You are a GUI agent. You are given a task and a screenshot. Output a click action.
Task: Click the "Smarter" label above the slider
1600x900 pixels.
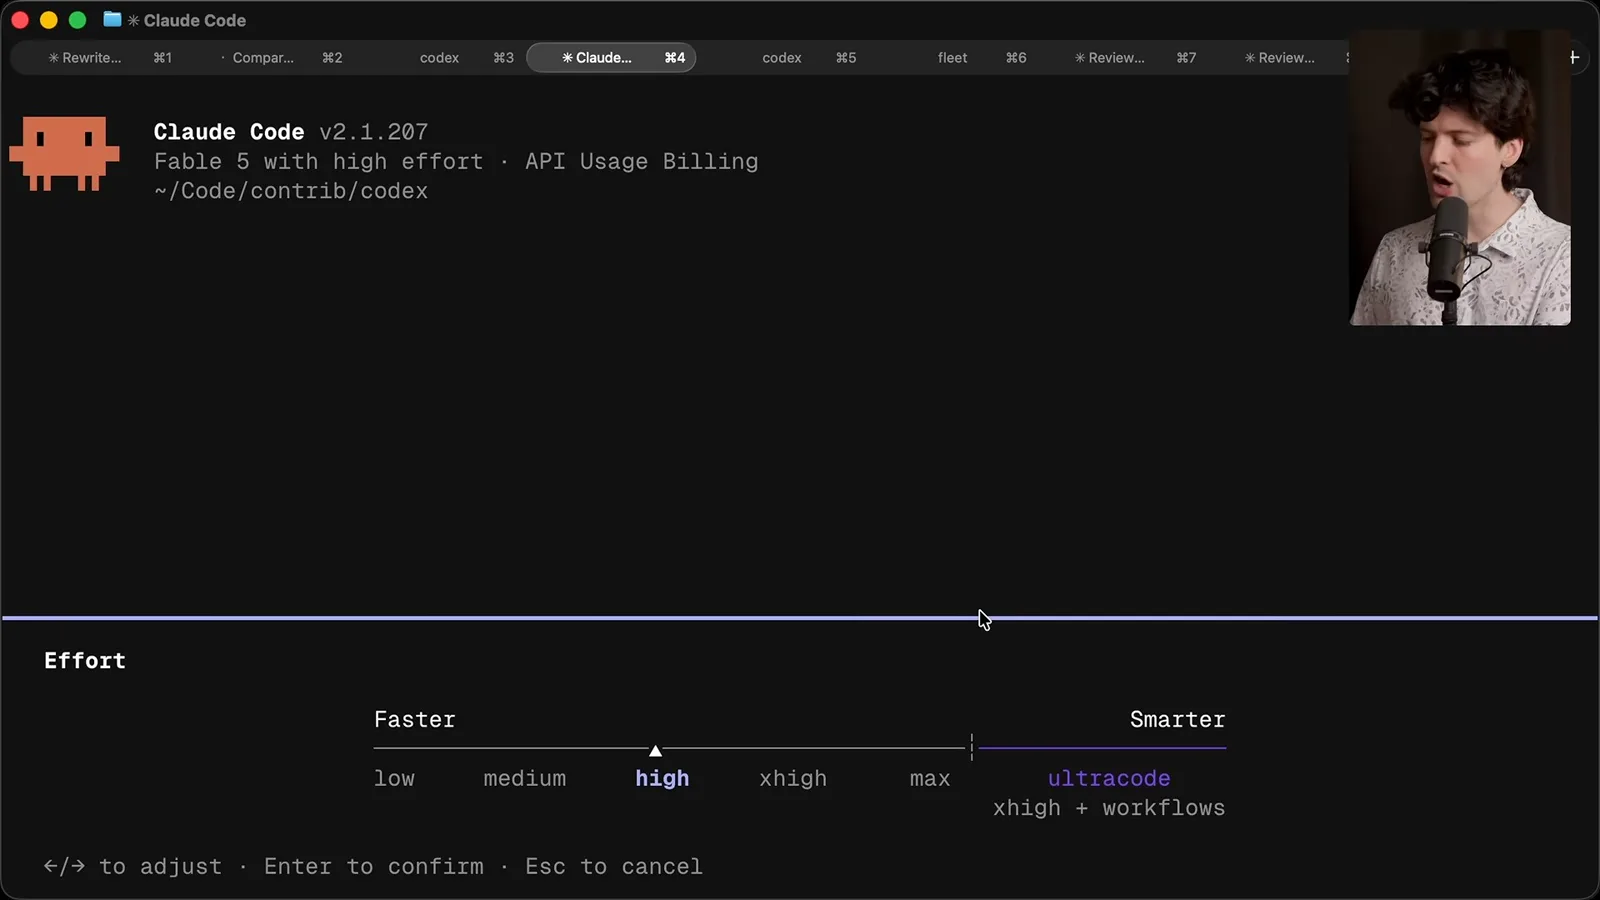click(1178, 720)
